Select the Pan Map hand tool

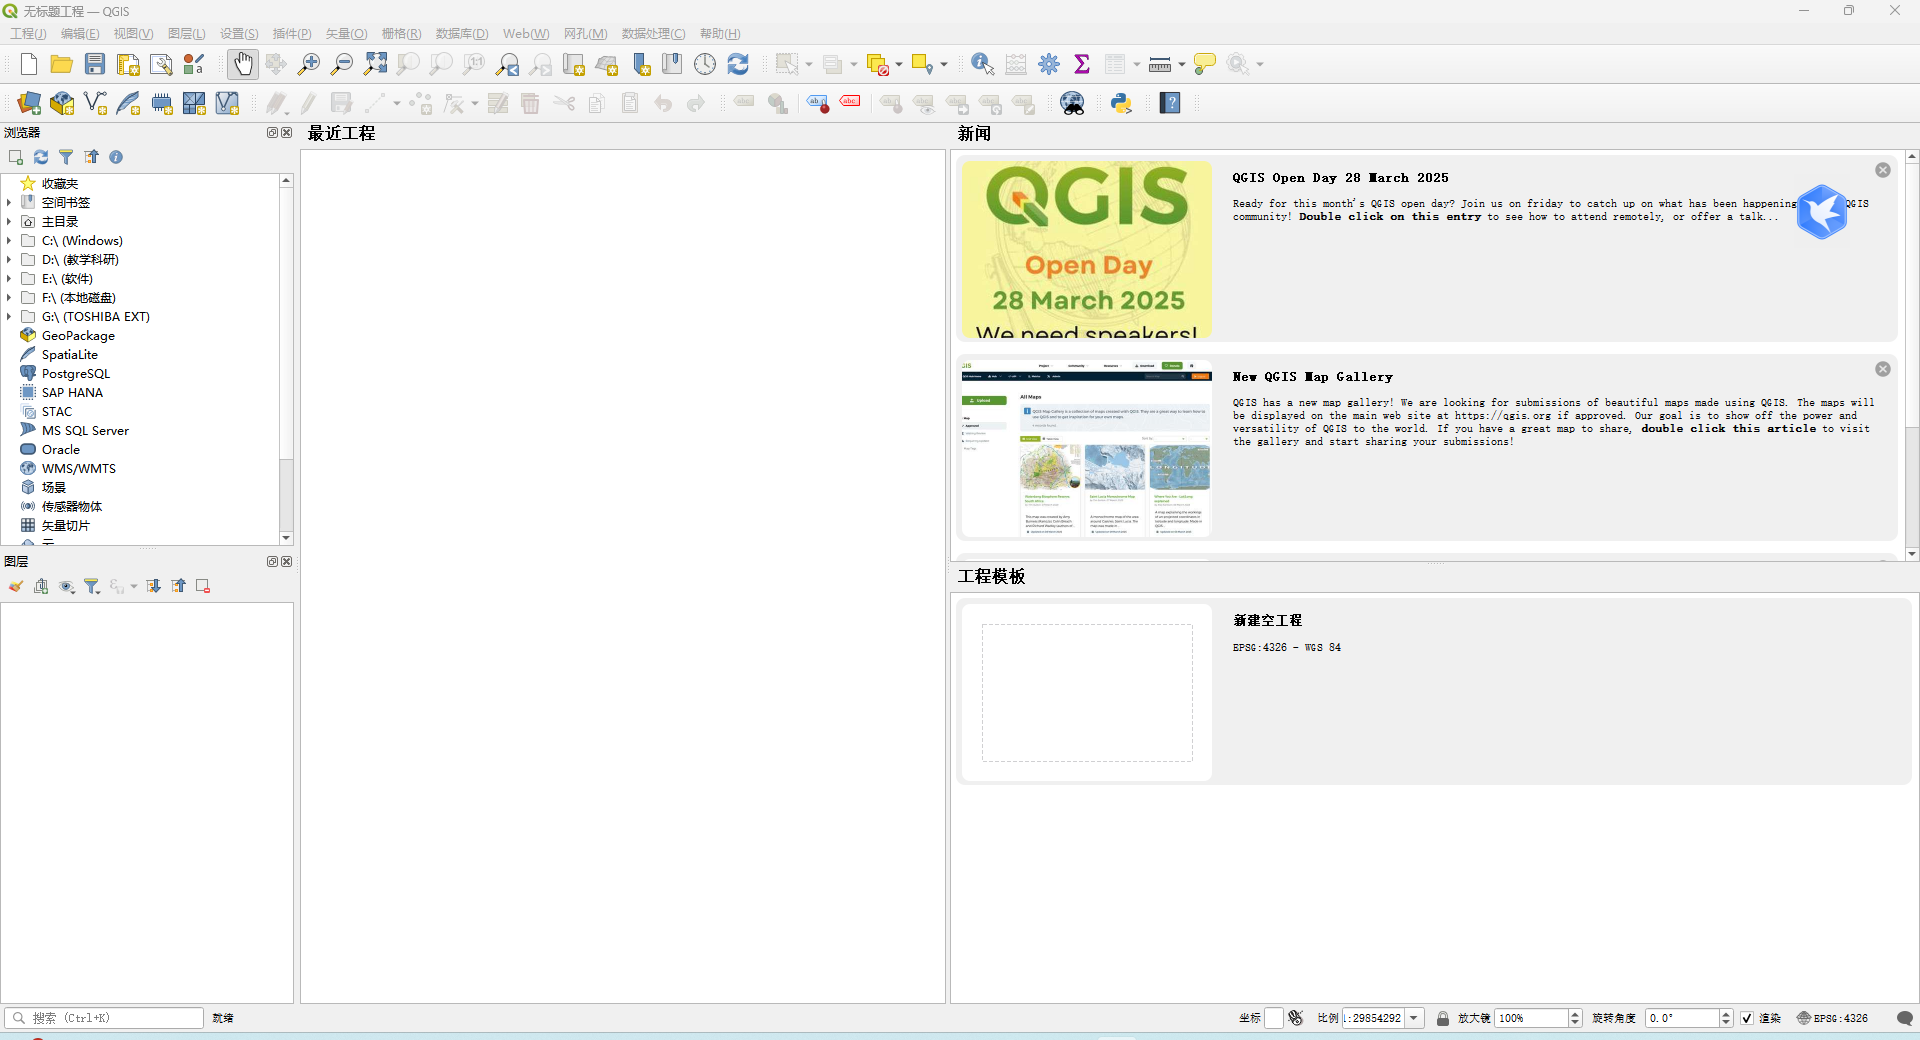click(x=242, y=64)
